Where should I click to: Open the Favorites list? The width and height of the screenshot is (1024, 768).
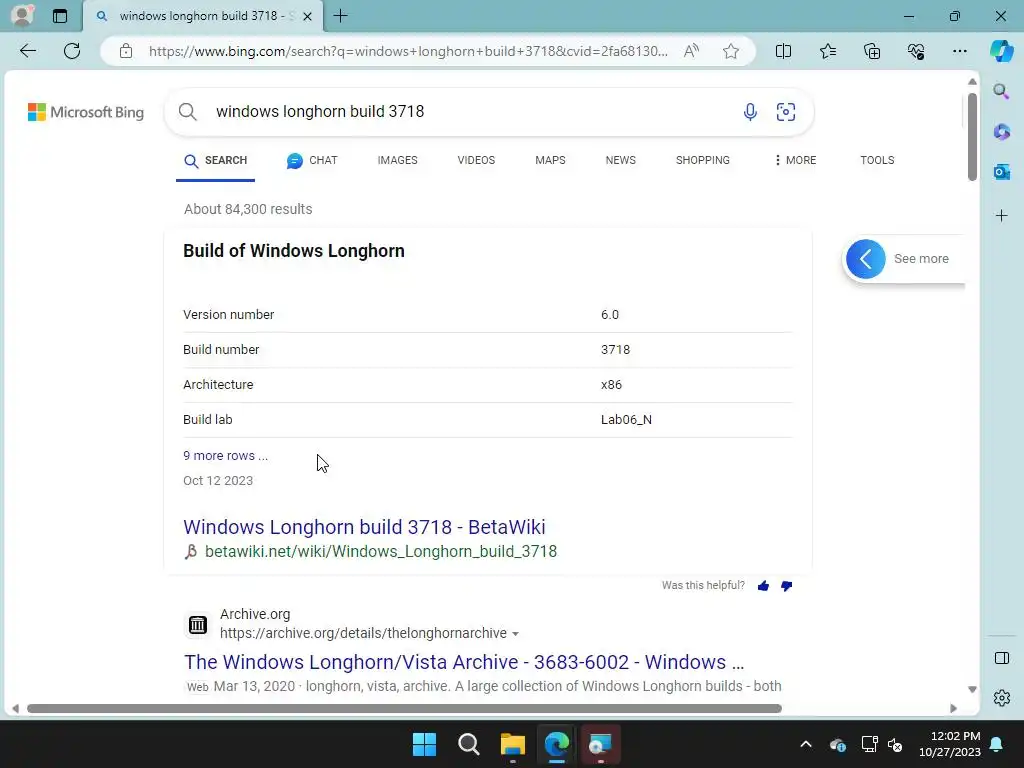(x=827, y=51)
